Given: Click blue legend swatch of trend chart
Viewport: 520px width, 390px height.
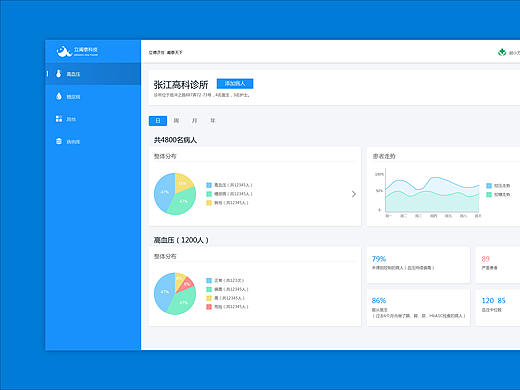Looking at the screenshot, I should (489, 186).
